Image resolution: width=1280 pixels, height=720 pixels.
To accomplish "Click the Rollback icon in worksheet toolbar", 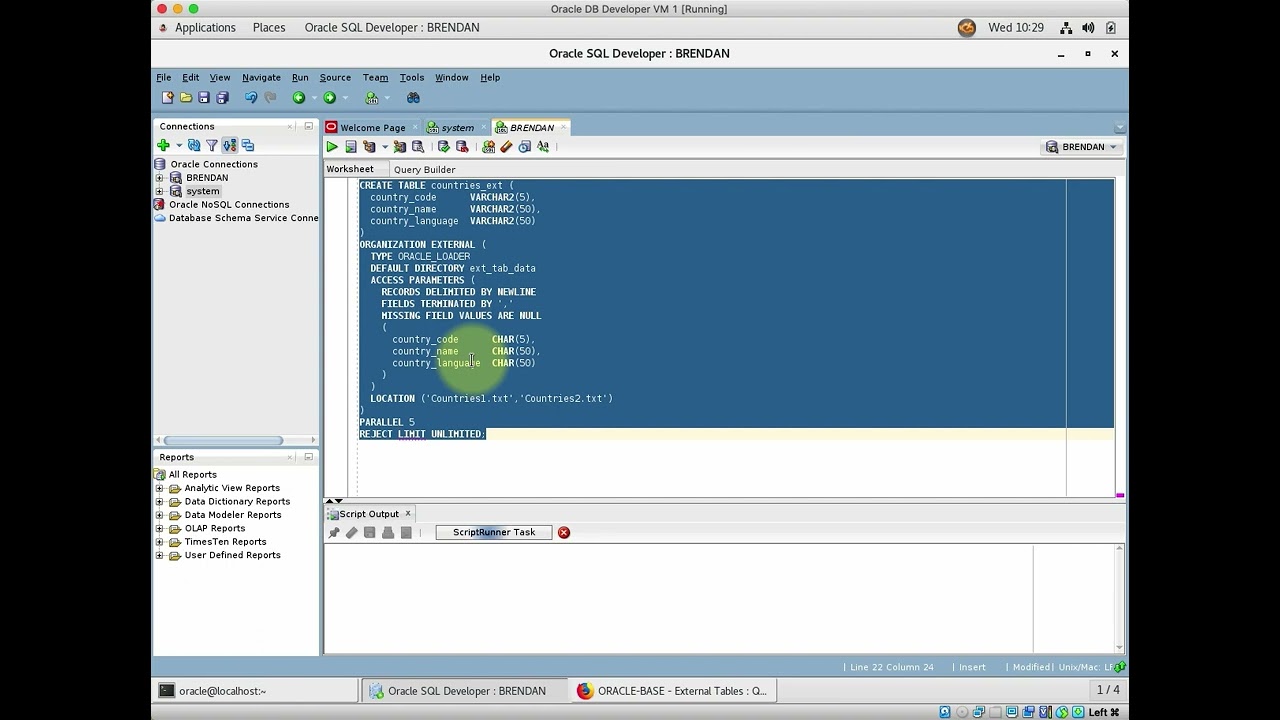I will [x=462, y=147].
